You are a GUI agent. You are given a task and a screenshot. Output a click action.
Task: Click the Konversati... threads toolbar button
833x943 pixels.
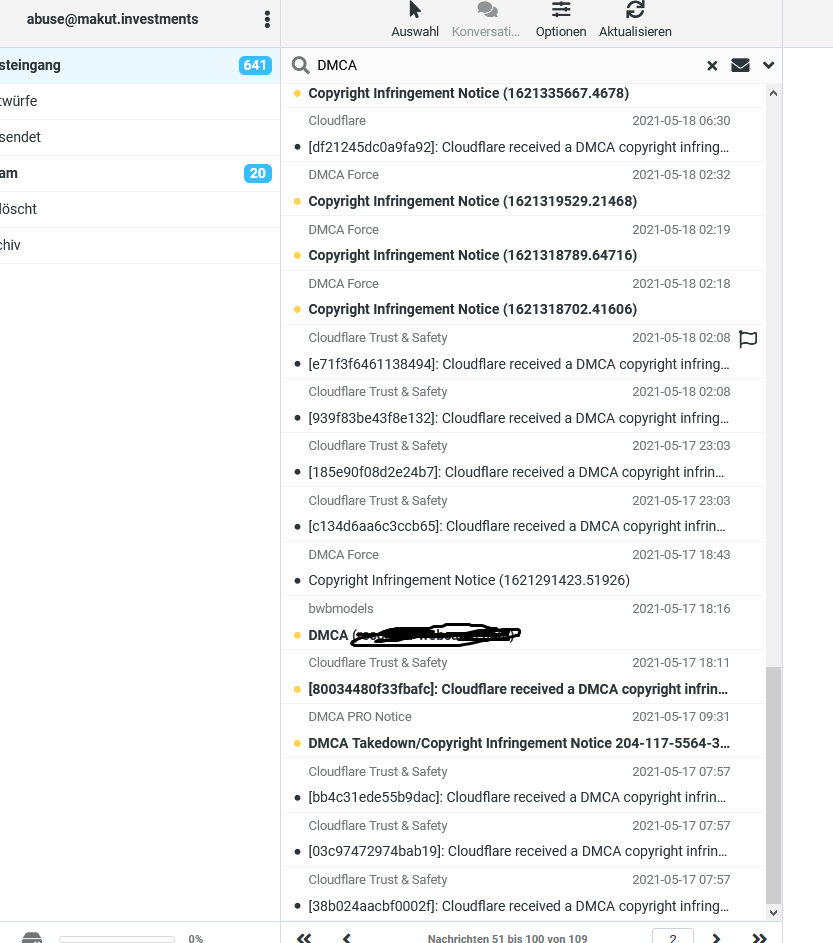click(486, 20)
